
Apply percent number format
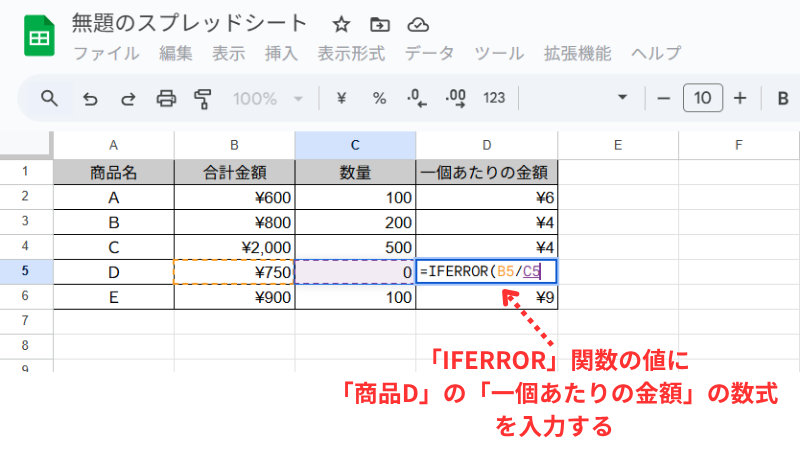[379, 98]
